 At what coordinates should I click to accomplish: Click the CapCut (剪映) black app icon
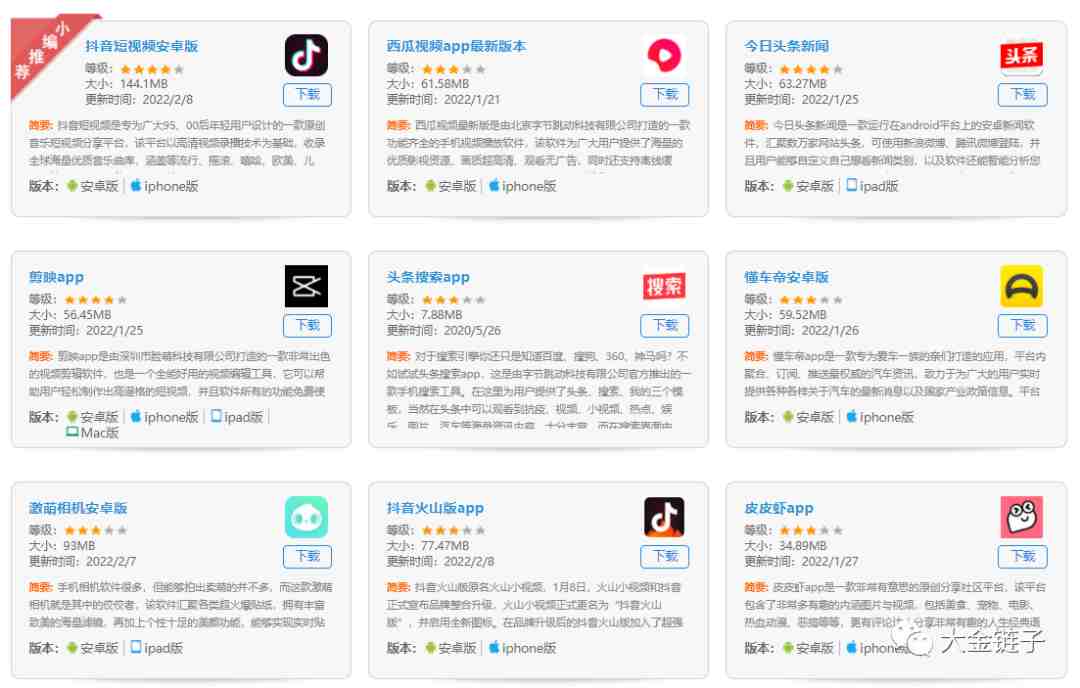coord(307,286)
